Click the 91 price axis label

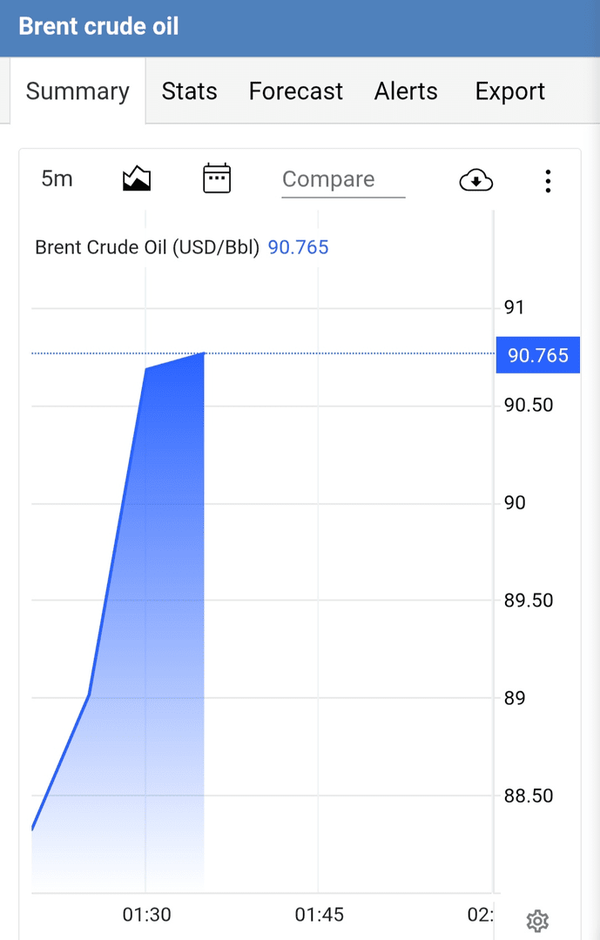click(x=514, y=308)
